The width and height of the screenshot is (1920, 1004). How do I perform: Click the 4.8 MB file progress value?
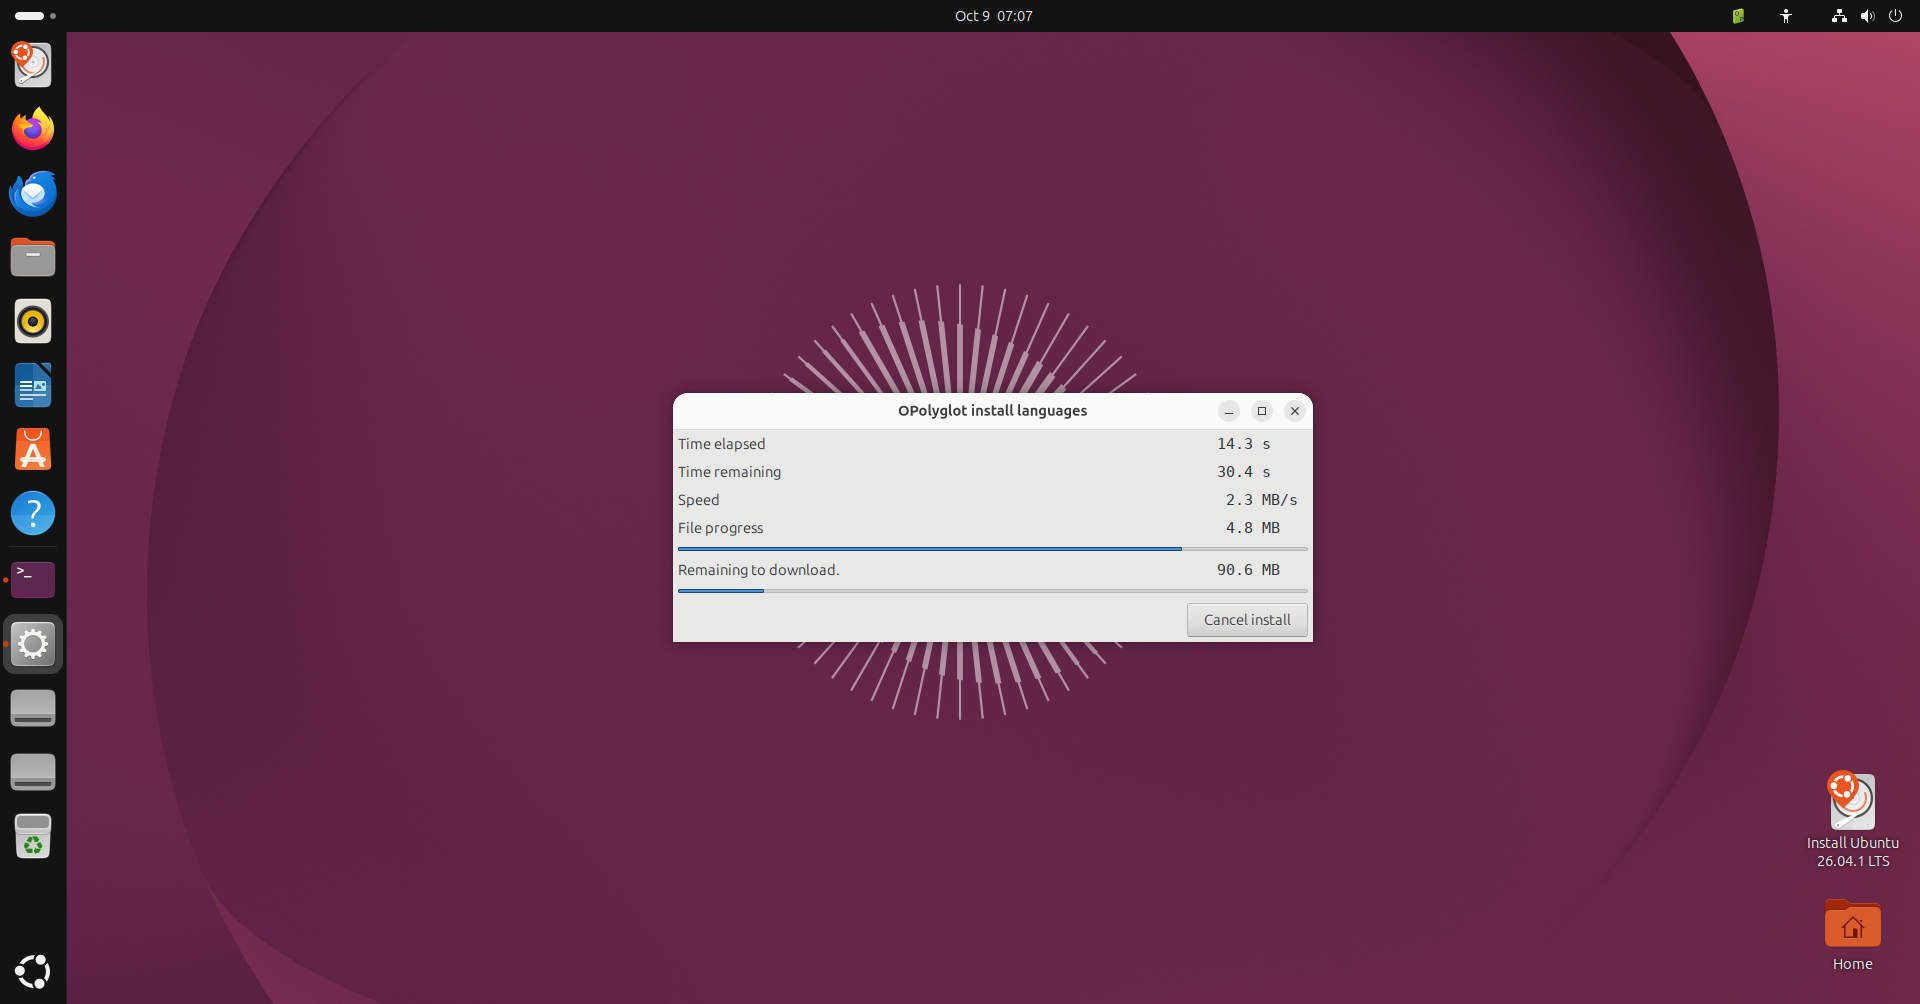pos(1252,528)
